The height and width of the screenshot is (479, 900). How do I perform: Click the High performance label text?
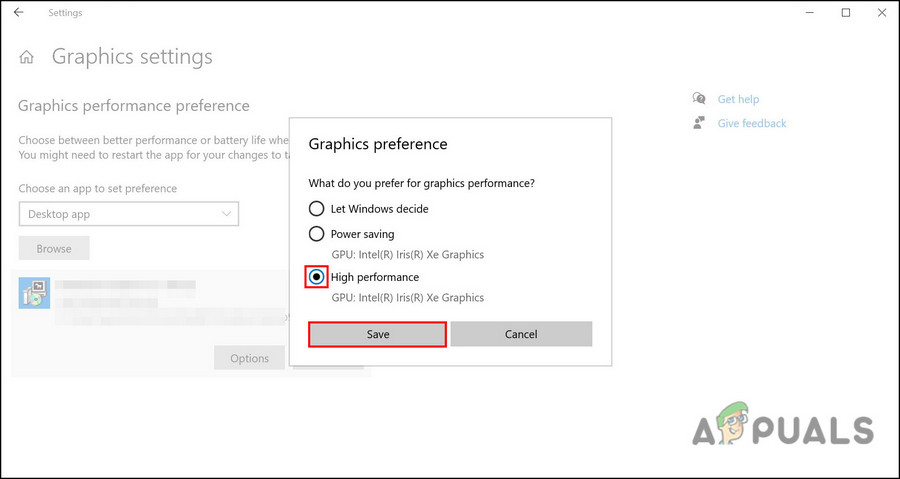375,277
